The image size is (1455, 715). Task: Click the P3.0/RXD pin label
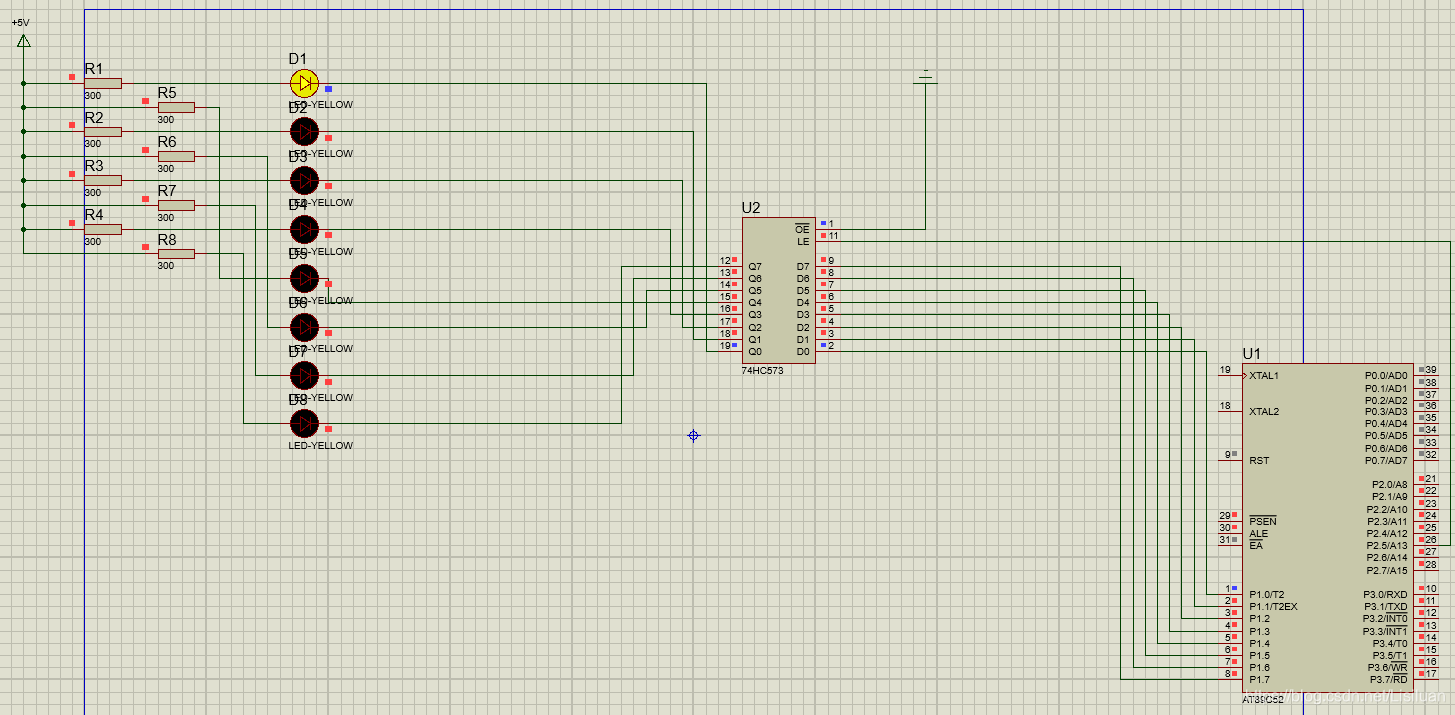(x=1386, y=595)
